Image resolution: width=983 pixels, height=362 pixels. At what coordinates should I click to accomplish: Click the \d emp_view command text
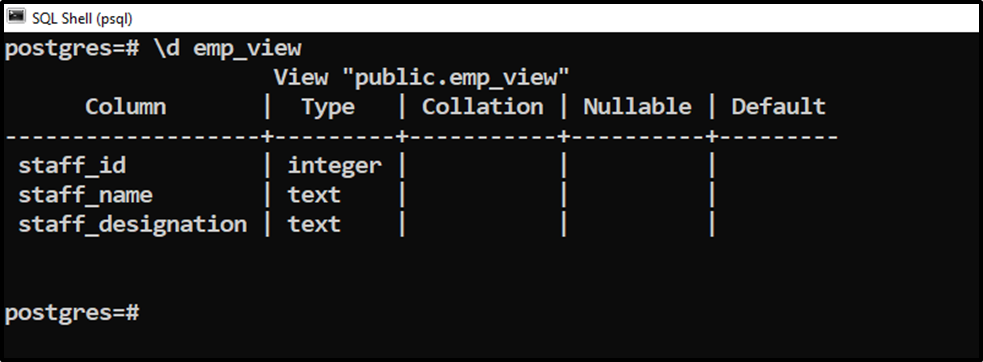pos(228,49)
